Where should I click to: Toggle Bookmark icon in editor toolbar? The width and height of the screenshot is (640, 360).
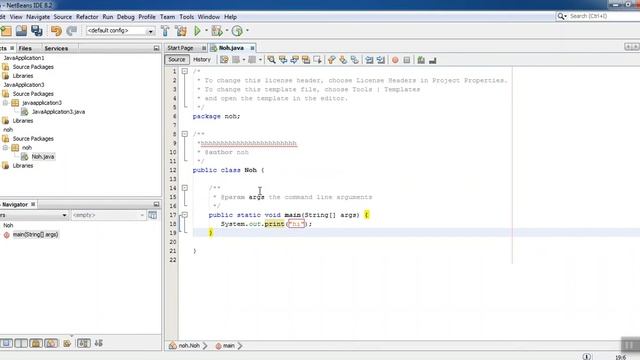coord(355,60)
